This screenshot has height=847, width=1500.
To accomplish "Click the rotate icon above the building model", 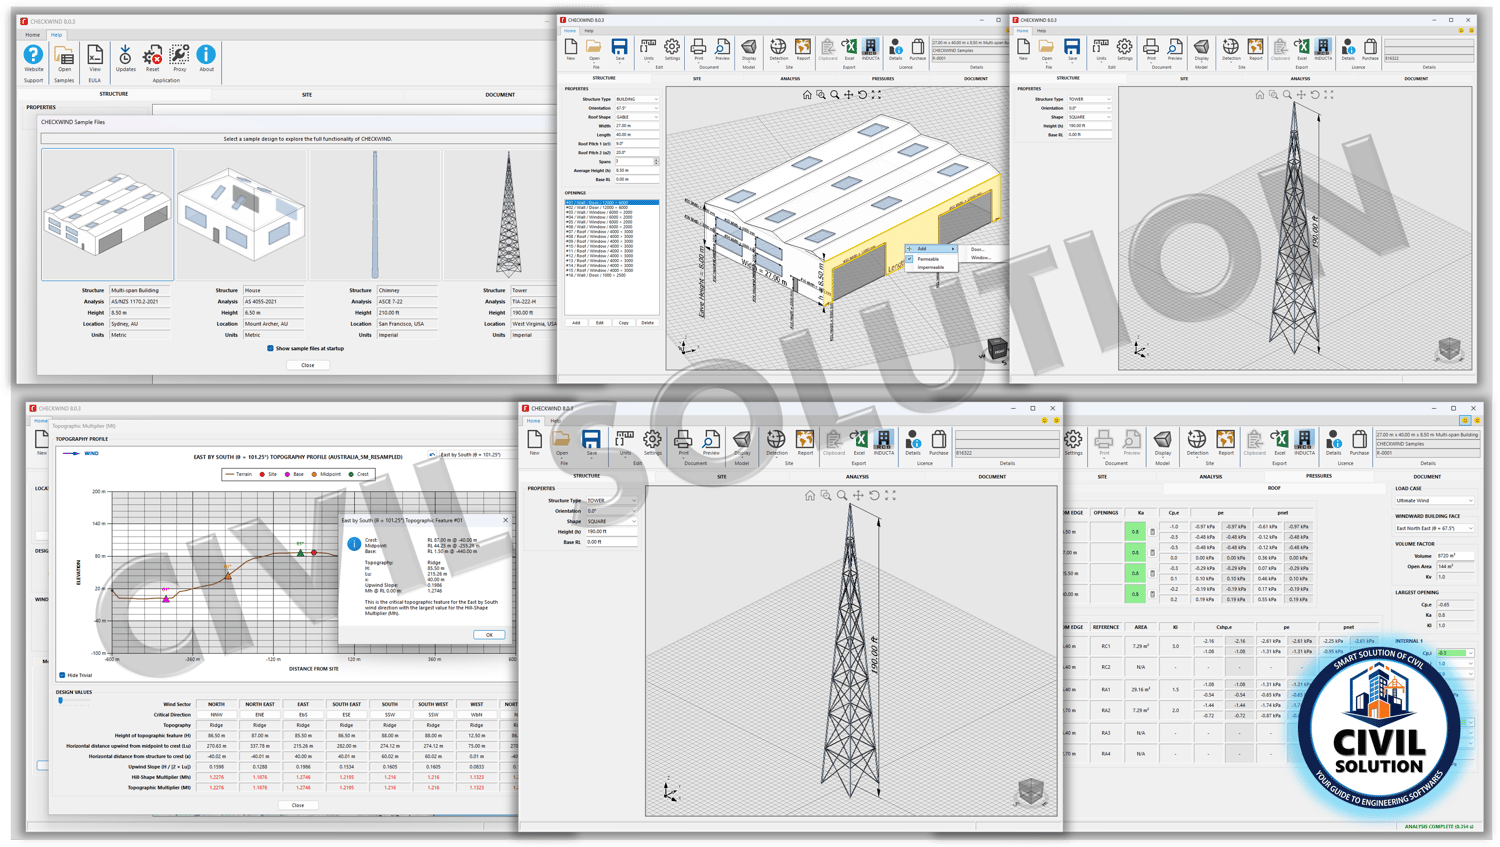I will coord(862,95).
